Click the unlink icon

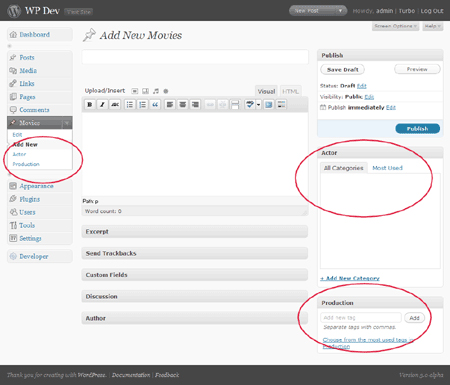223,105
